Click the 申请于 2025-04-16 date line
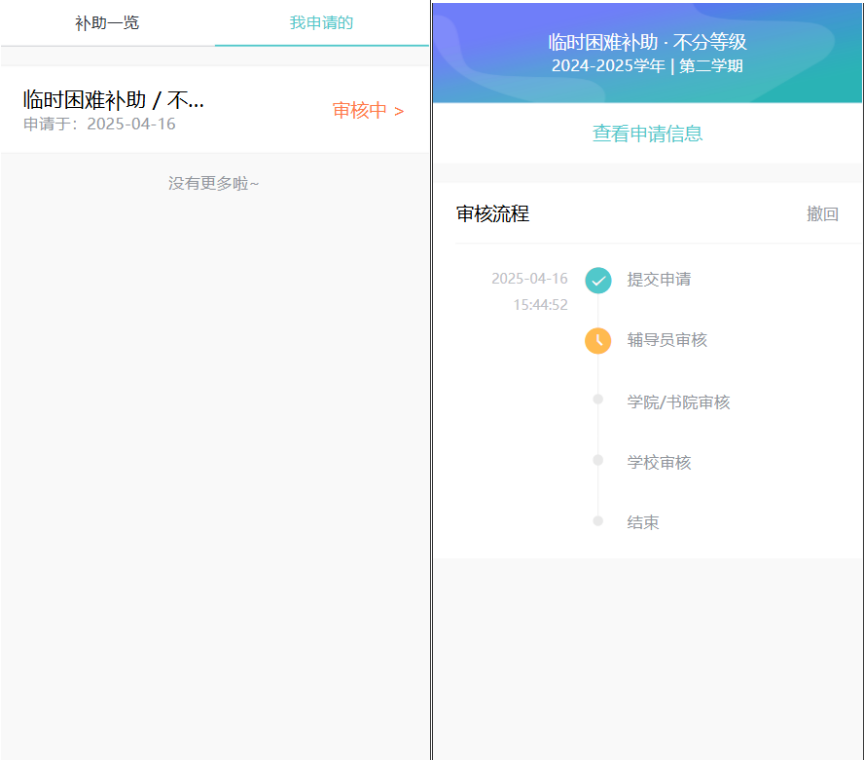 pyautogui.click(x=99, y=124)
